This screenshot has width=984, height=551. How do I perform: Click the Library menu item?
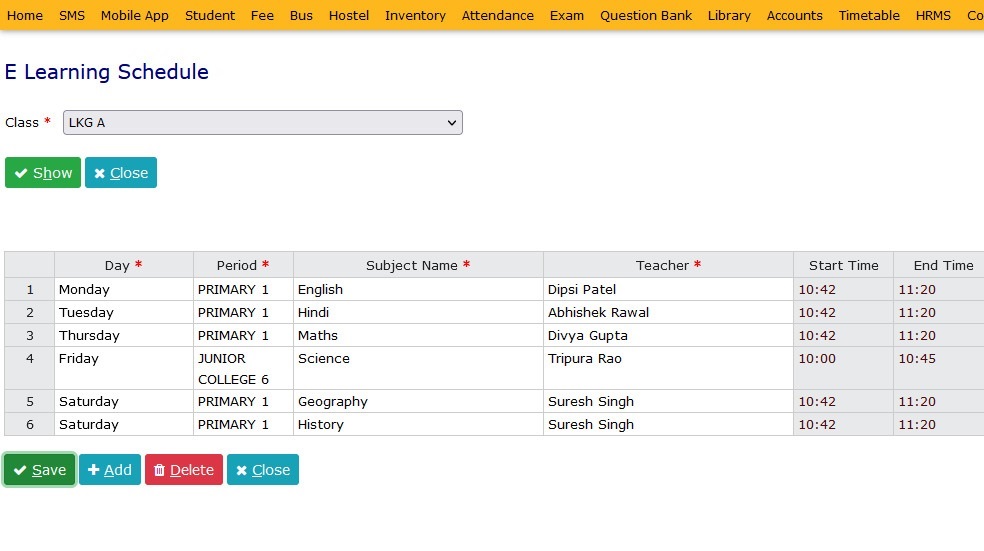pyautogui.click(x=729, y=15)
